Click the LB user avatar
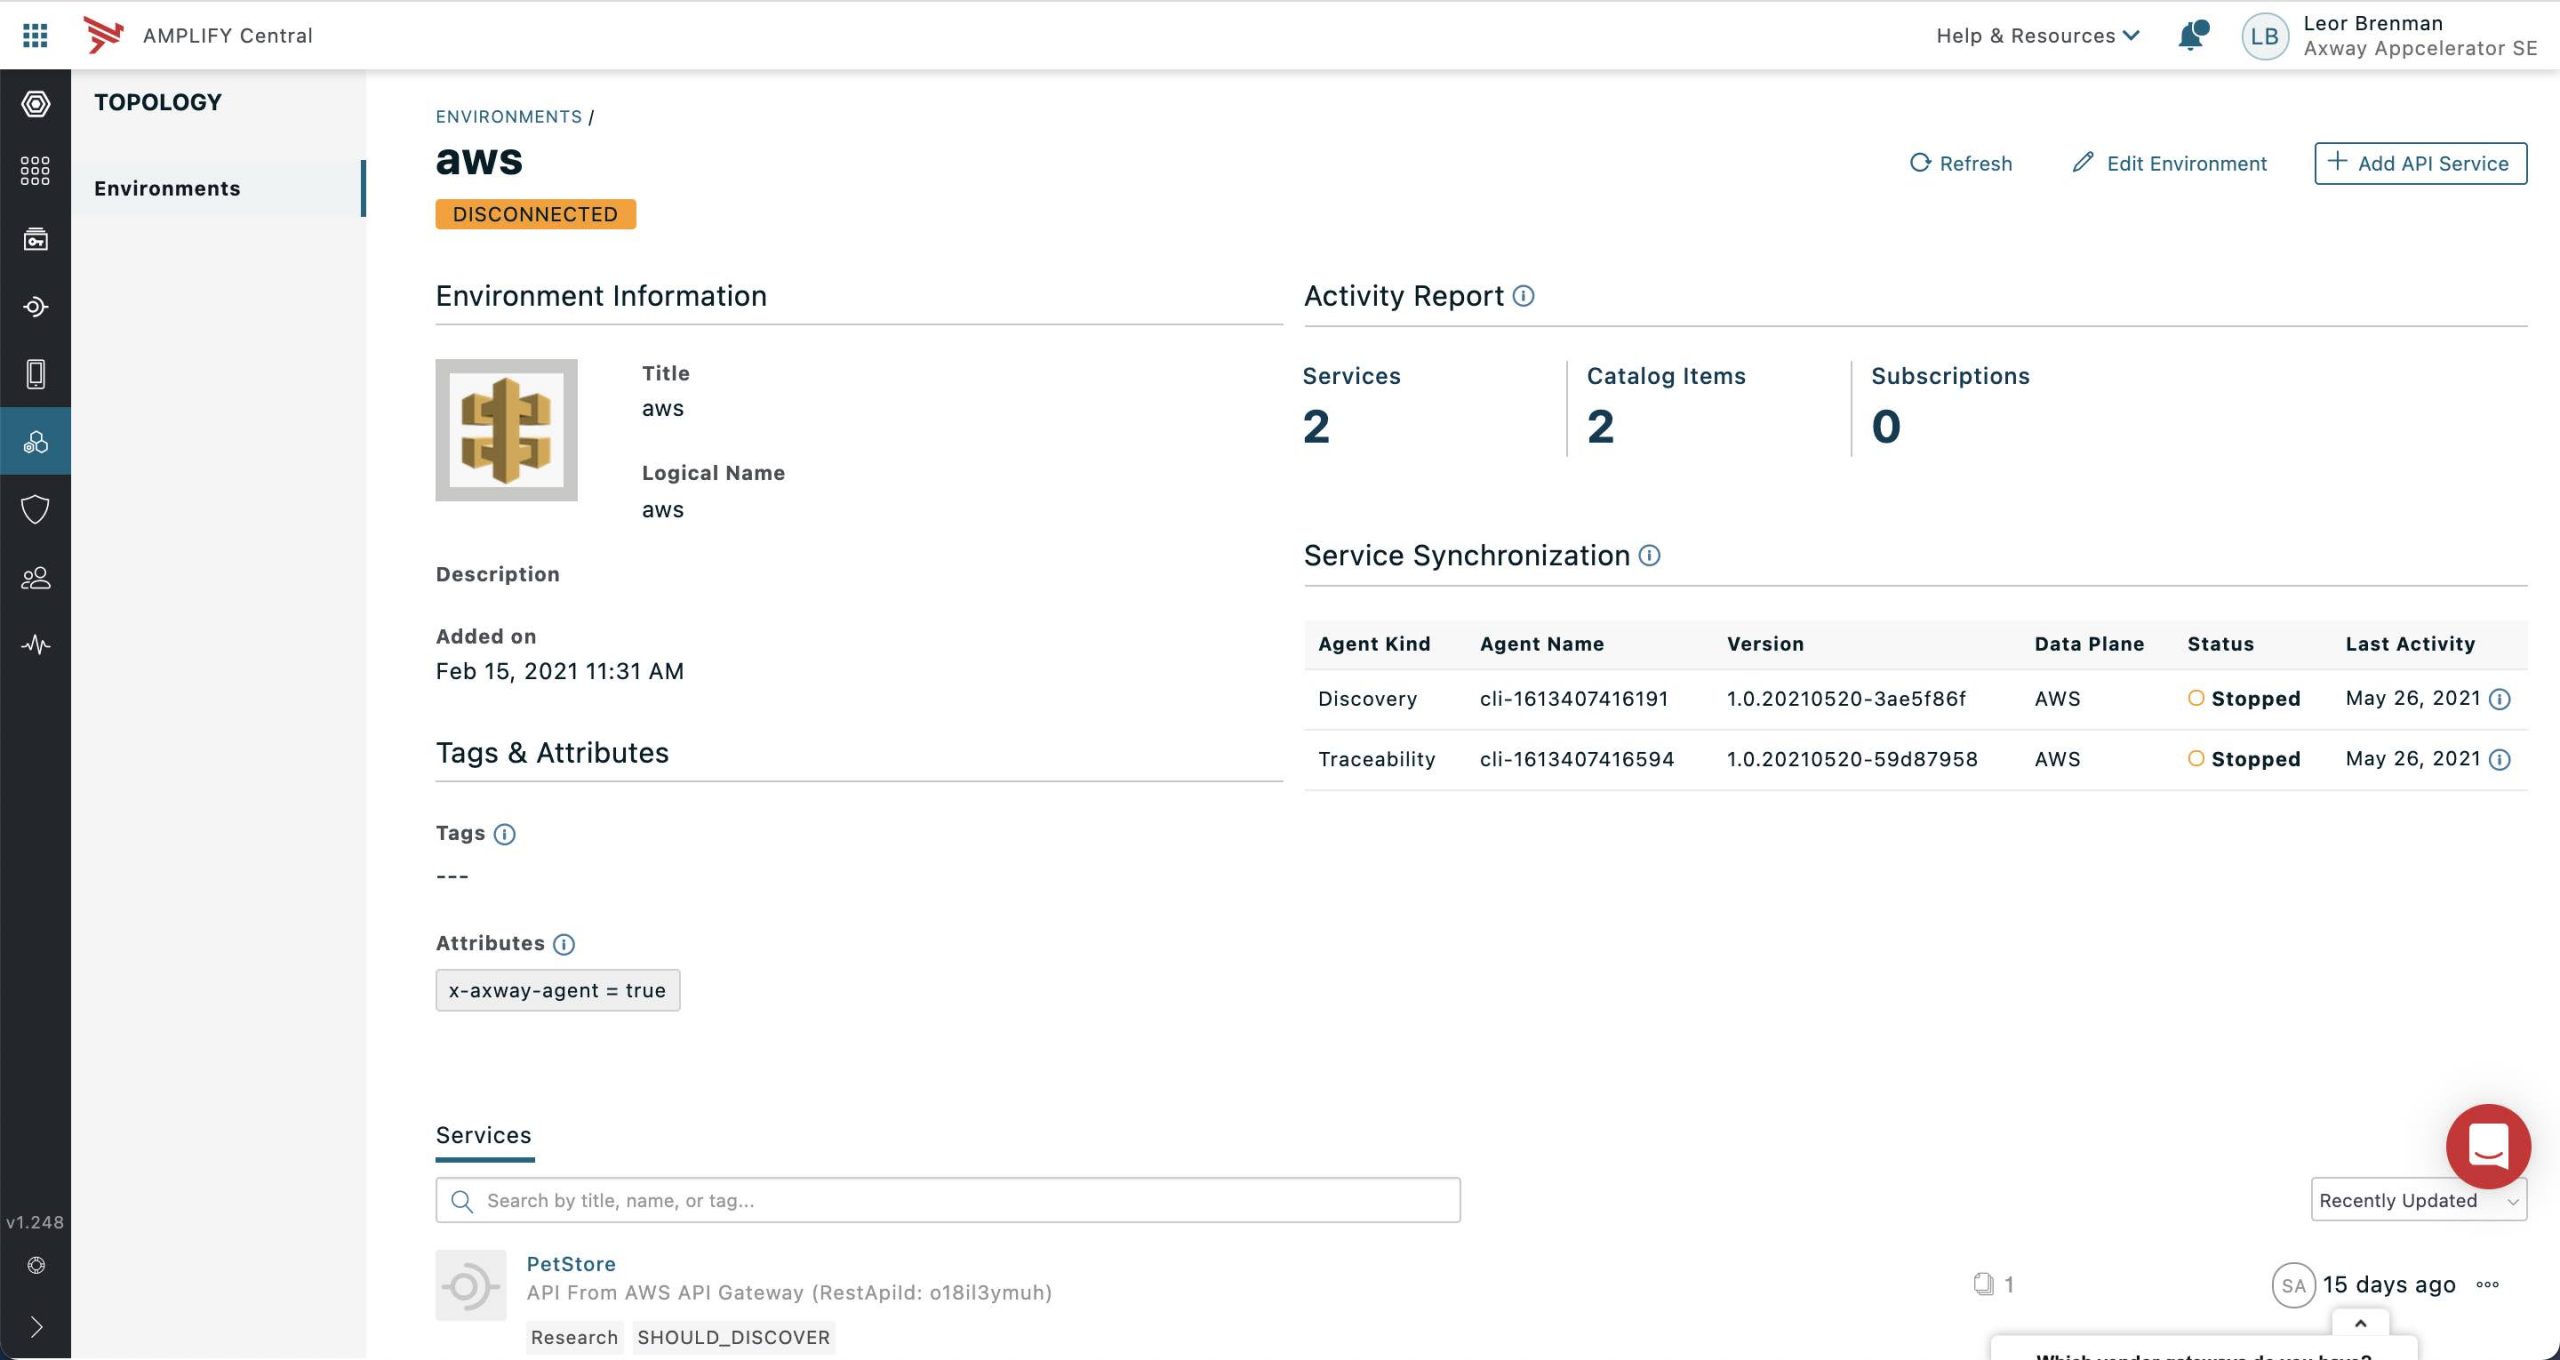Screen dimensions: 2560x1360 pyautogui.click(x=2264, y=36)
